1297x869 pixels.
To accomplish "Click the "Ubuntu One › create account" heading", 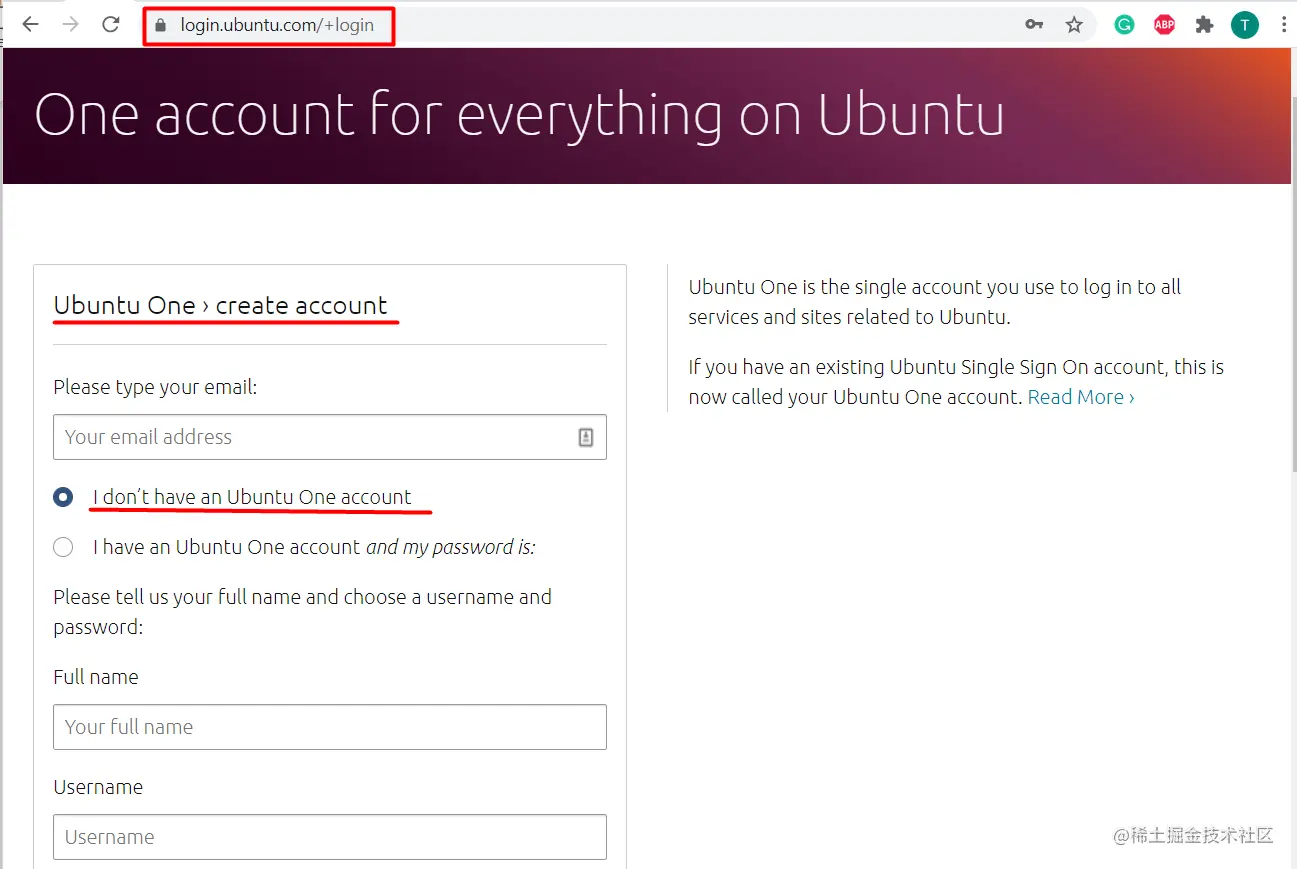I will [220, 305].
